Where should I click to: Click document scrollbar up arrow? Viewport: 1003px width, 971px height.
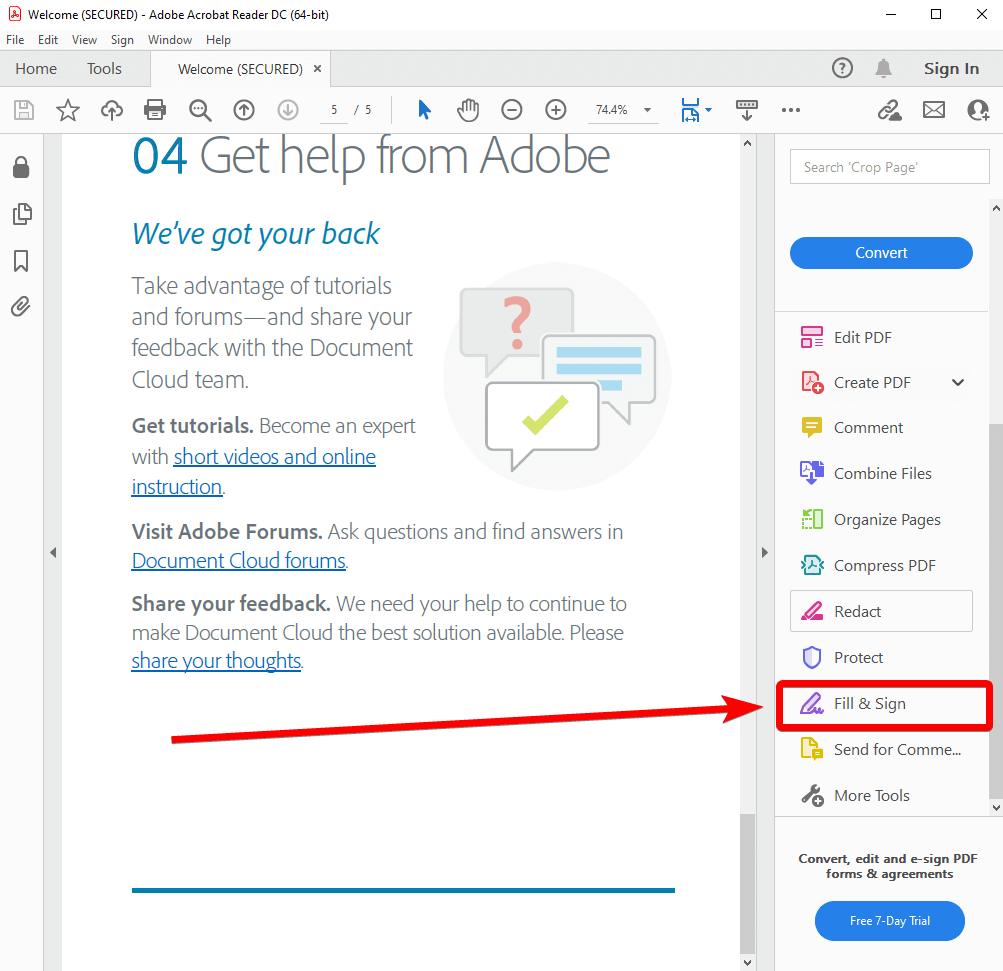click(747, 143)
